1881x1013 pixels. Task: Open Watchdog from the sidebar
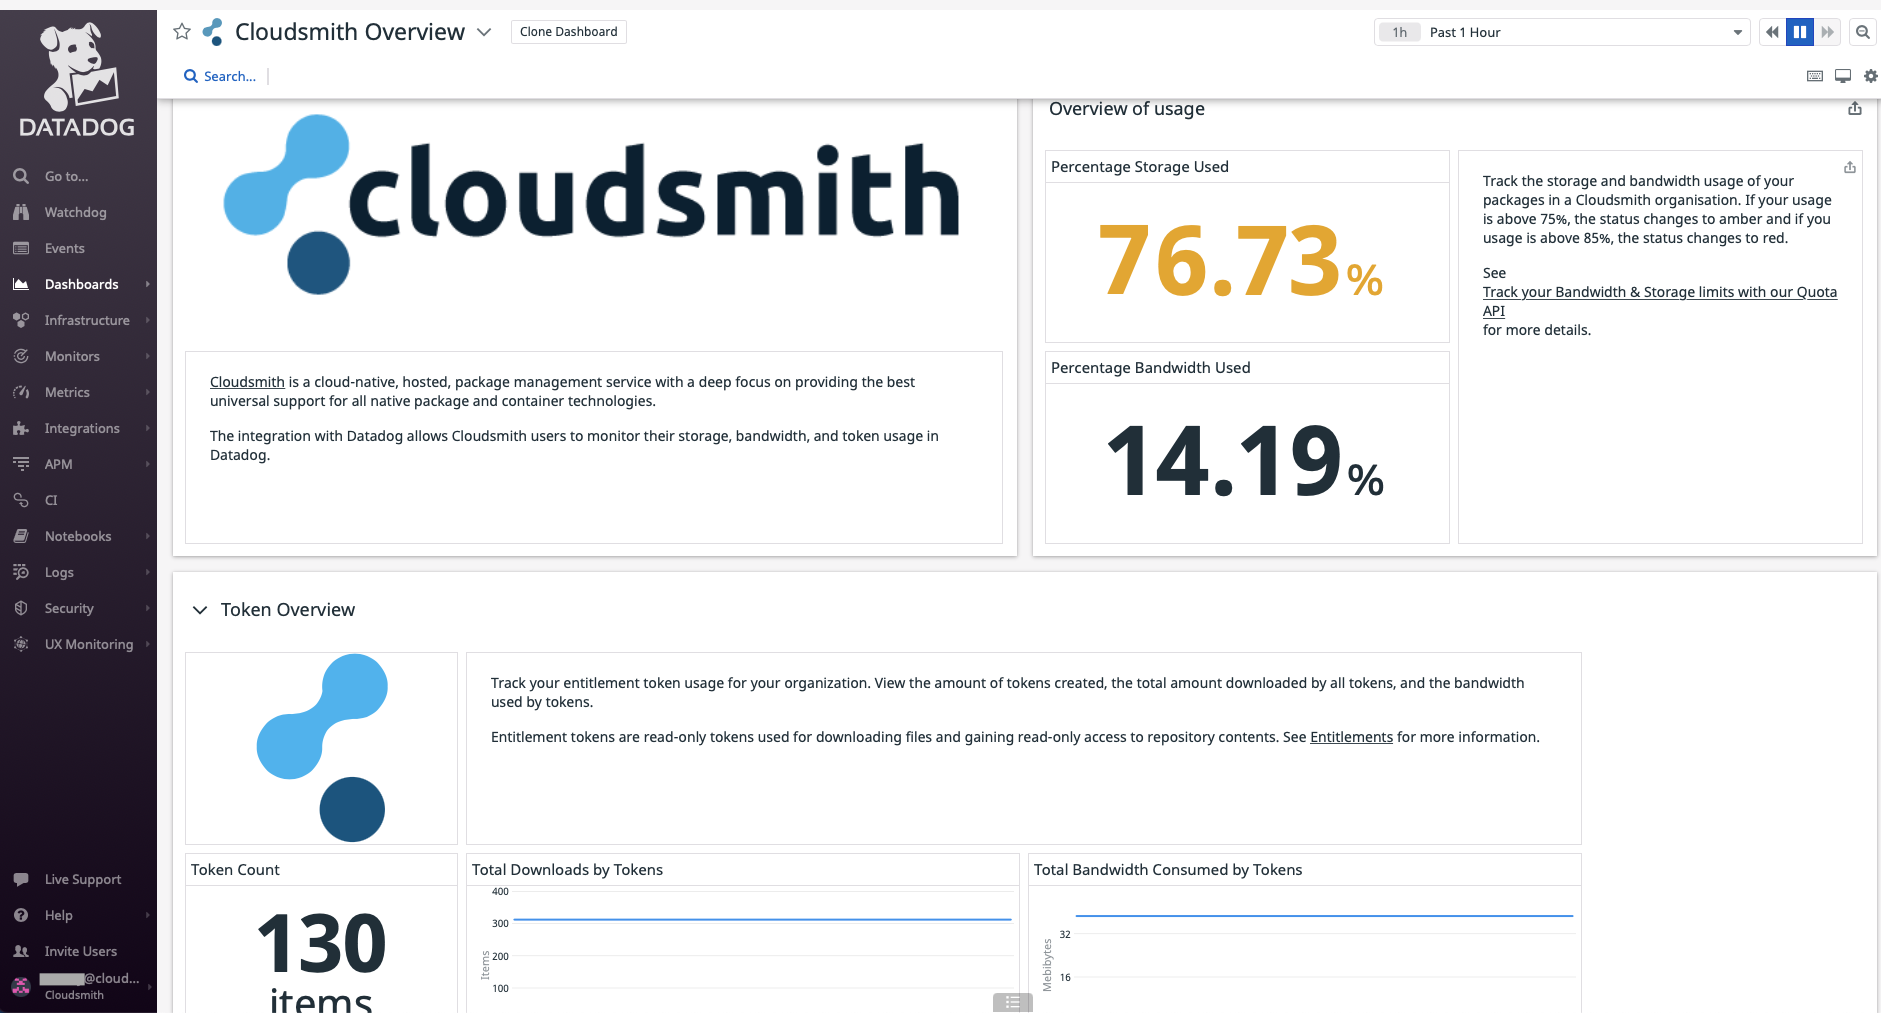coord(75,212)
